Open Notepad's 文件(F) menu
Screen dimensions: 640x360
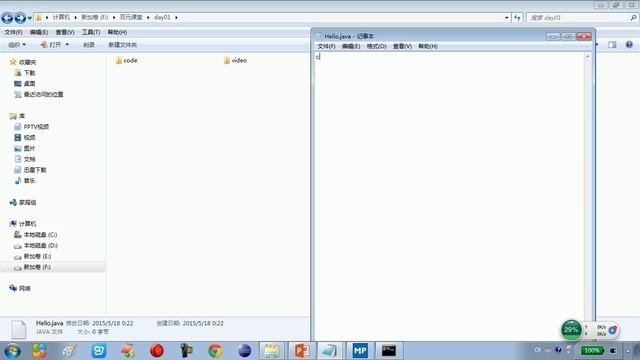pos(327,46)
